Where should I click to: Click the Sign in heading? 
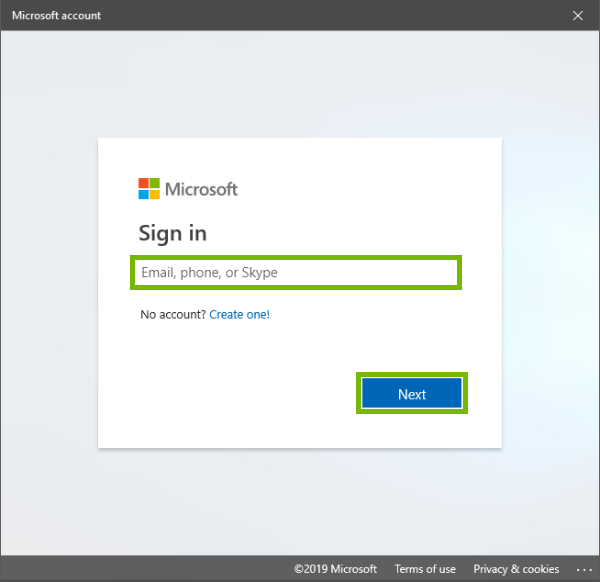(x=173, y=233)
